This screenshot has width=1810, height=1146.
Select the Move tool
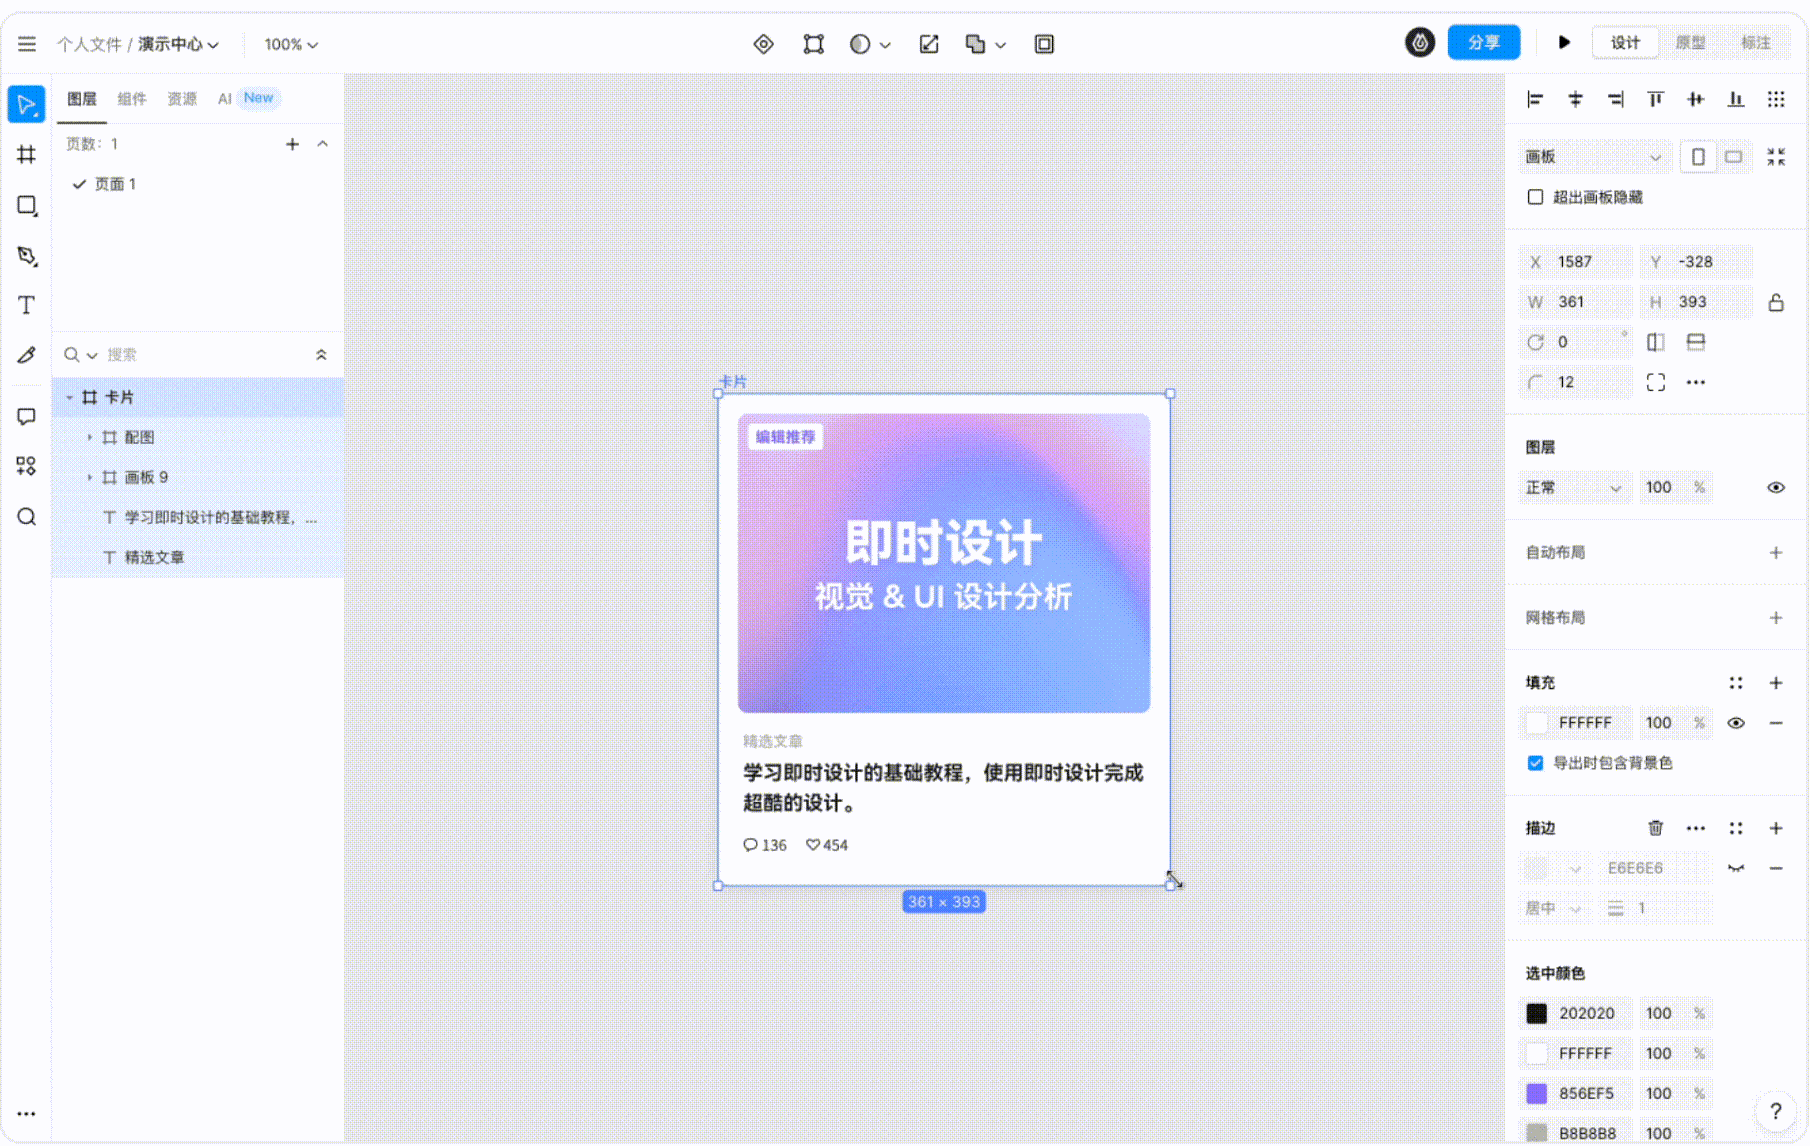pyautogui.click(x=26, y=105)
